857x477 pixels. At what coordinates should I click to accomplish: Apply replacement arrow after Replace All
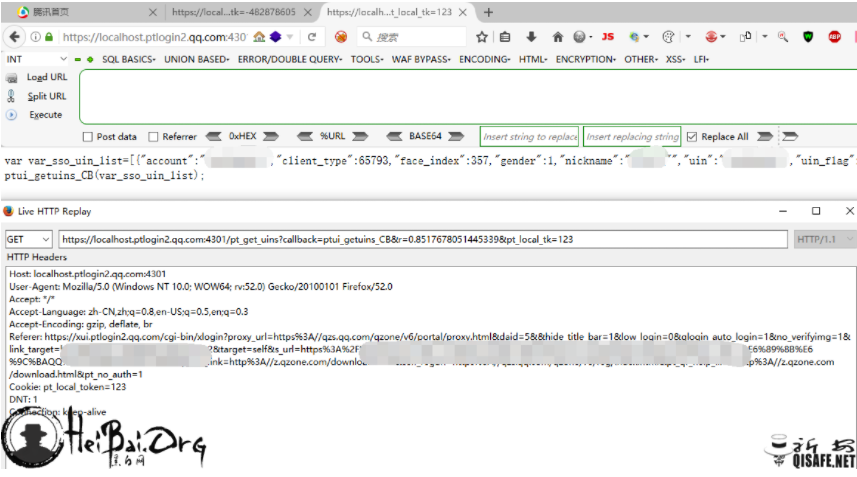coord(765,136)
